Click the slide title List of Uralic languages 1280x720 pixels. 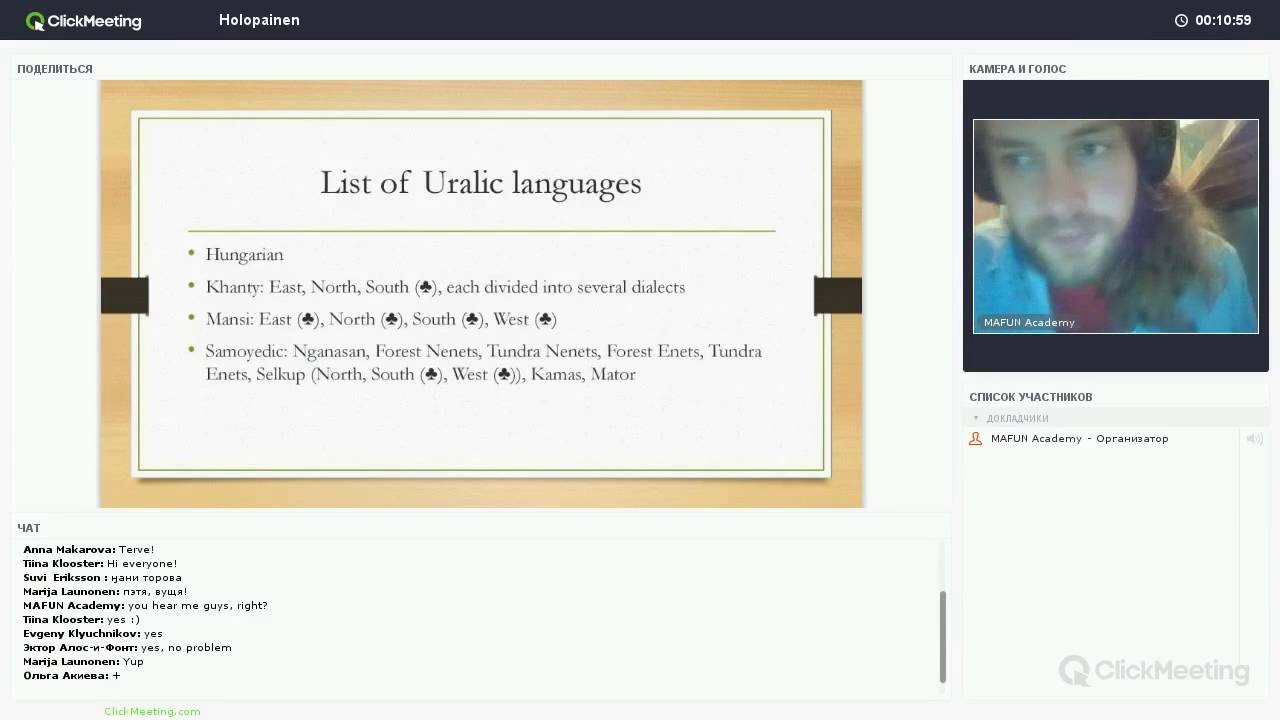[x=480, y=183]
